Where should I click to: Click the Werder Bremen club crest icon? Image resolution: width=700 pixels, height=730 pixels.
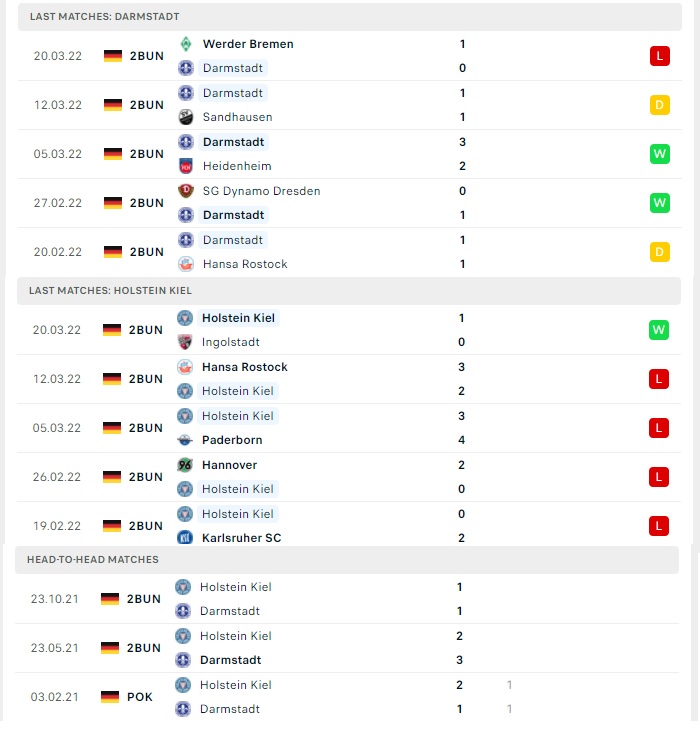pyautogui.click(x=186, y=44)
